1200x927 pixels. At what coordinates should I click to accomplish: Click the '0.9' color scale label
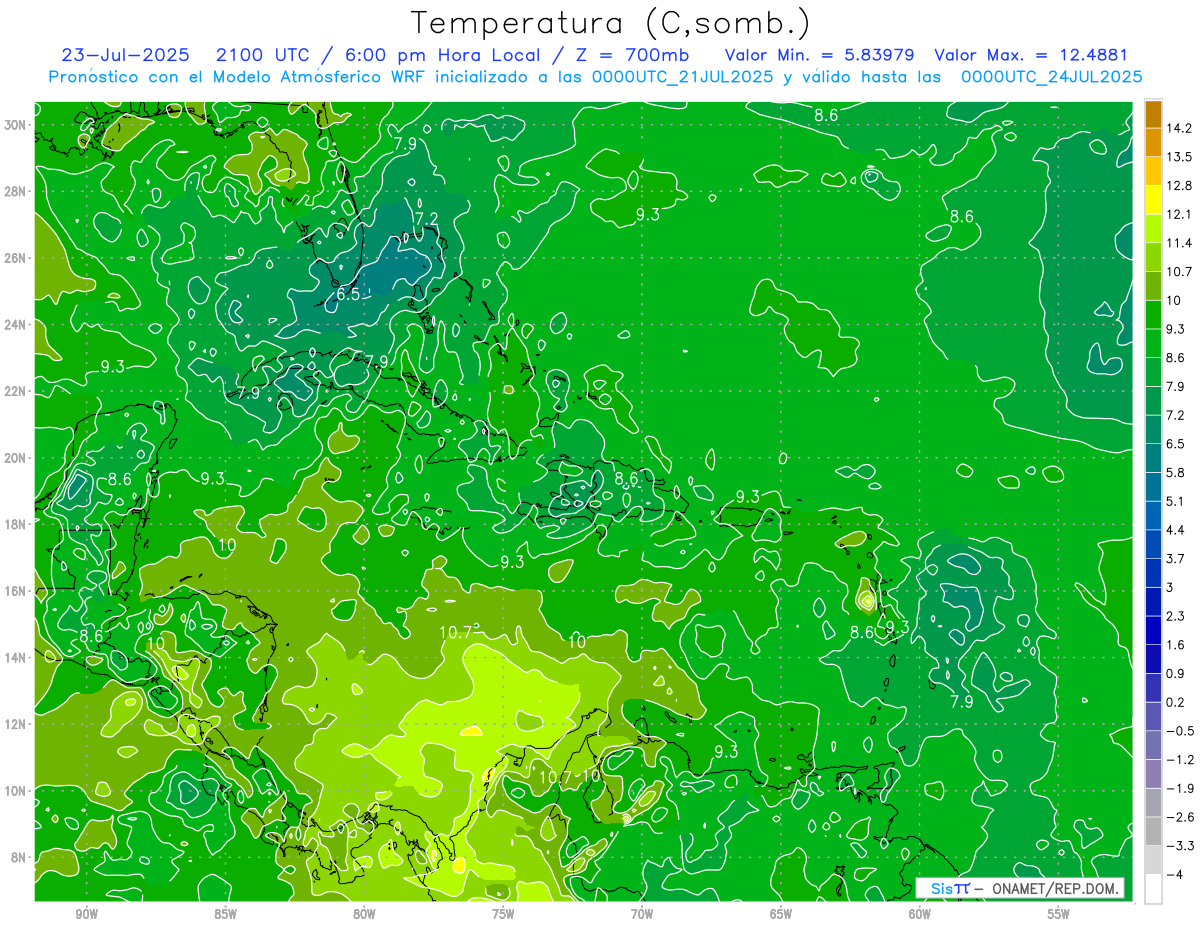1175,673
